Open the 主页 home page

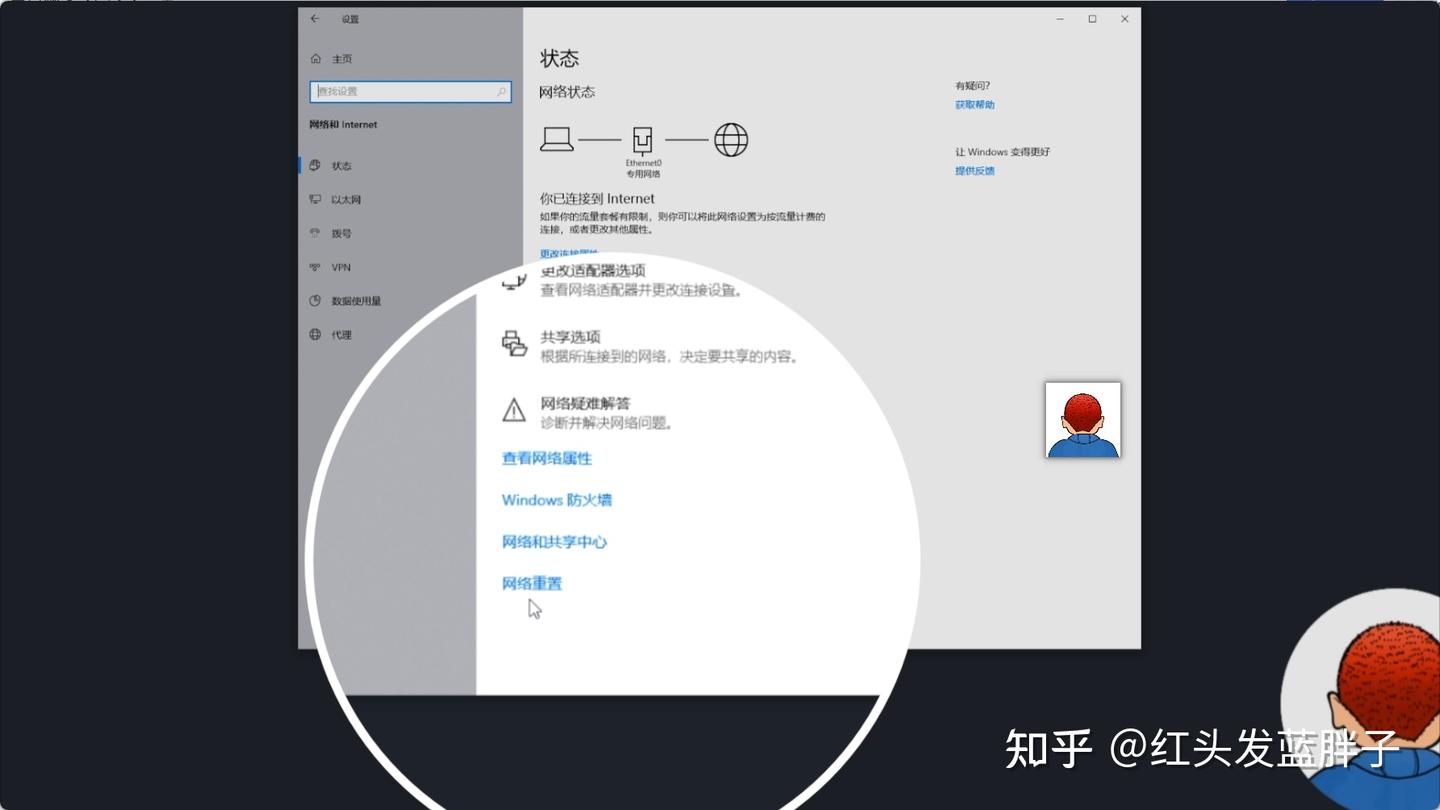click(x=332, y=59)
